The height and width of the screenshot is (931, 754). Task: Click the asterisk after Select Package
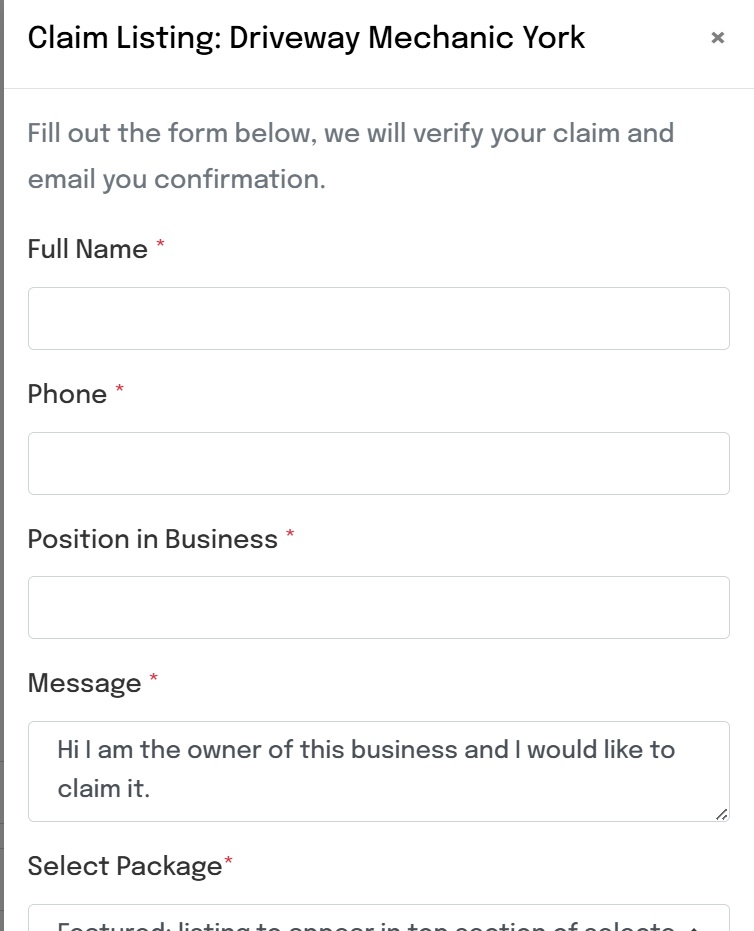[x=229, y=862]
